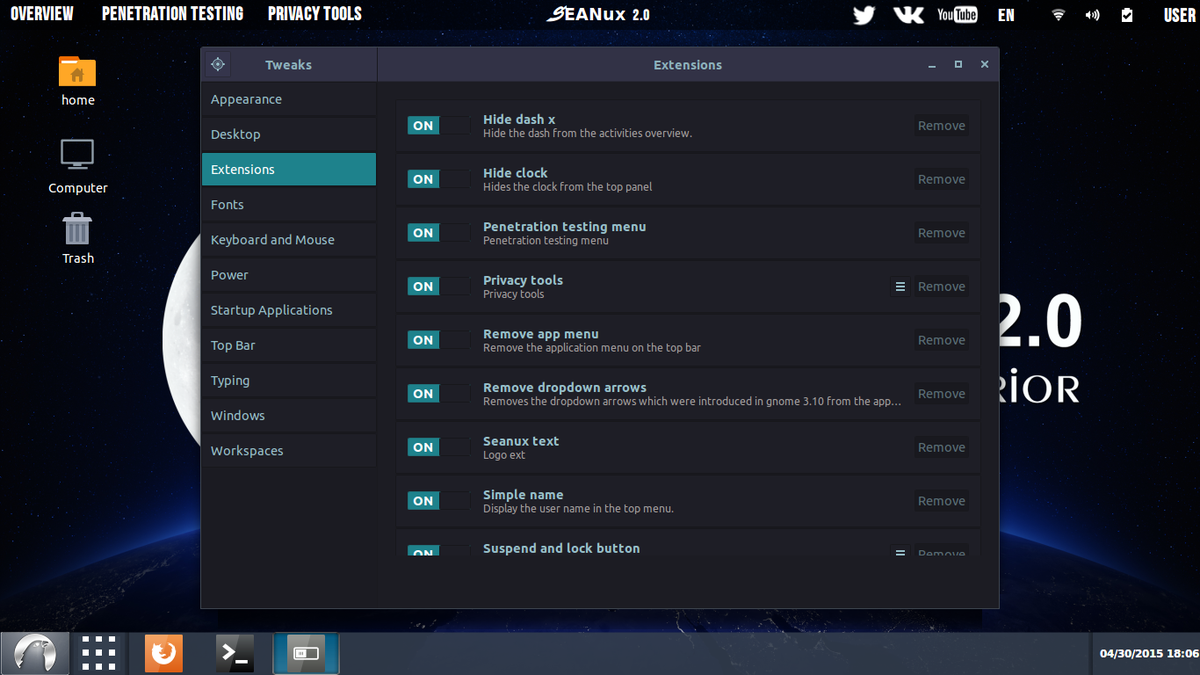Launch the Terminal from the taskbar
The width and height of the screenshot is (1200, 675).
pos(235,654)
